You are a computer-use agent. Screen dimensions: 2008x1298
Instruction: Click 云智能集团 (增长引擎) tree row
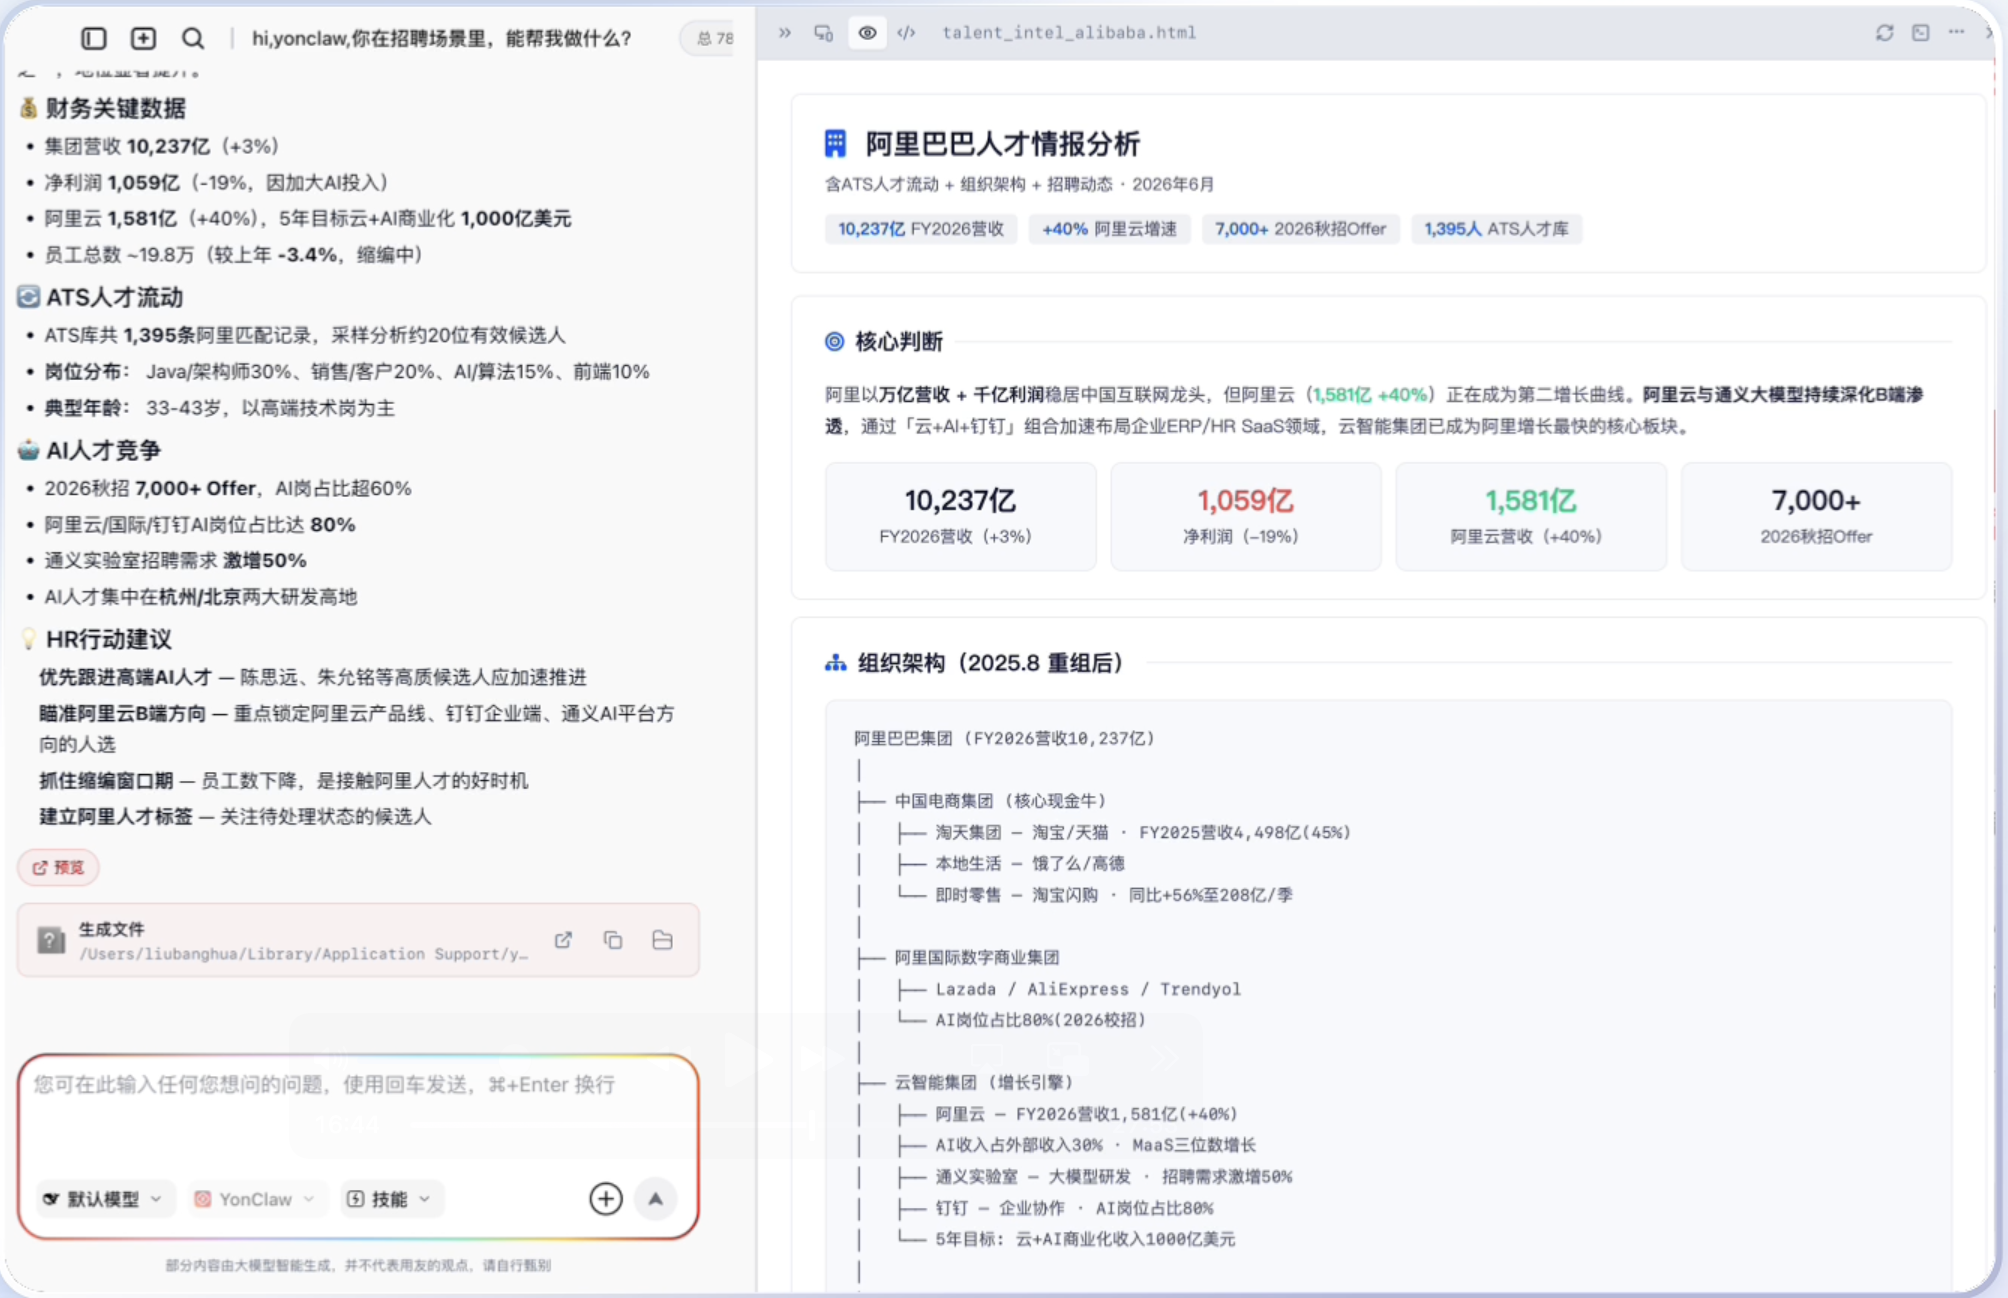(x=983, y=1082)
